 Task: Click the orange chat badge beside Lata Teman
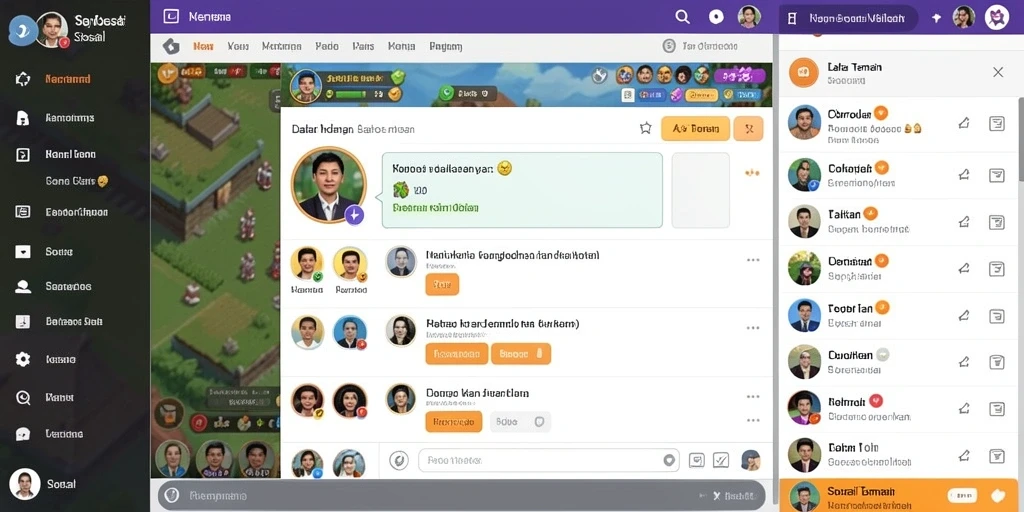coord(803,72)
